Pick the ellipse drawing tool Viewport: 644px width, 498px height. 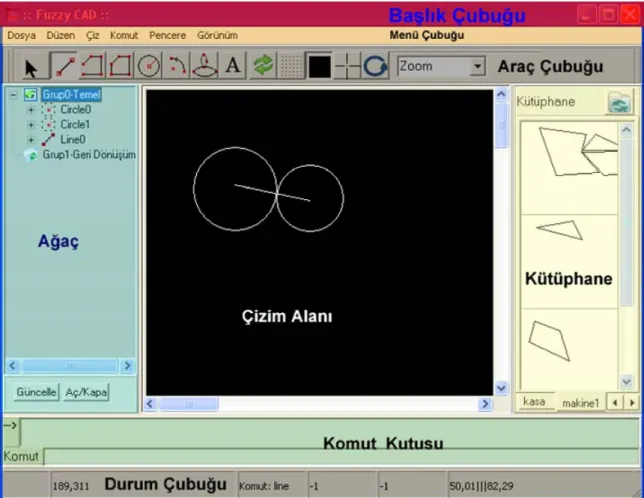click(205, 66)
